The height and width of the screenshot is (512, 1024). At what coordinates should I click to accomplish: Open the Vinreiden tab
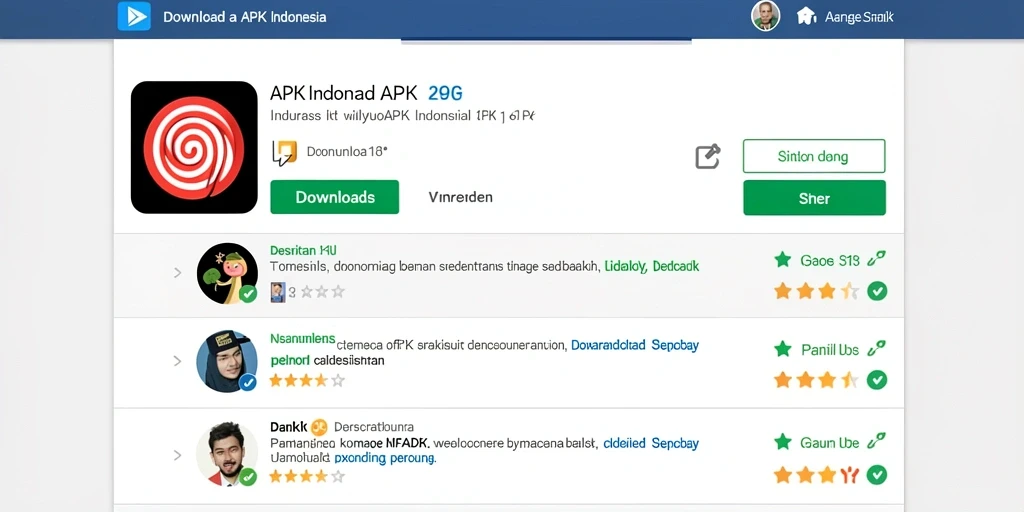click(x=460, y=197)
